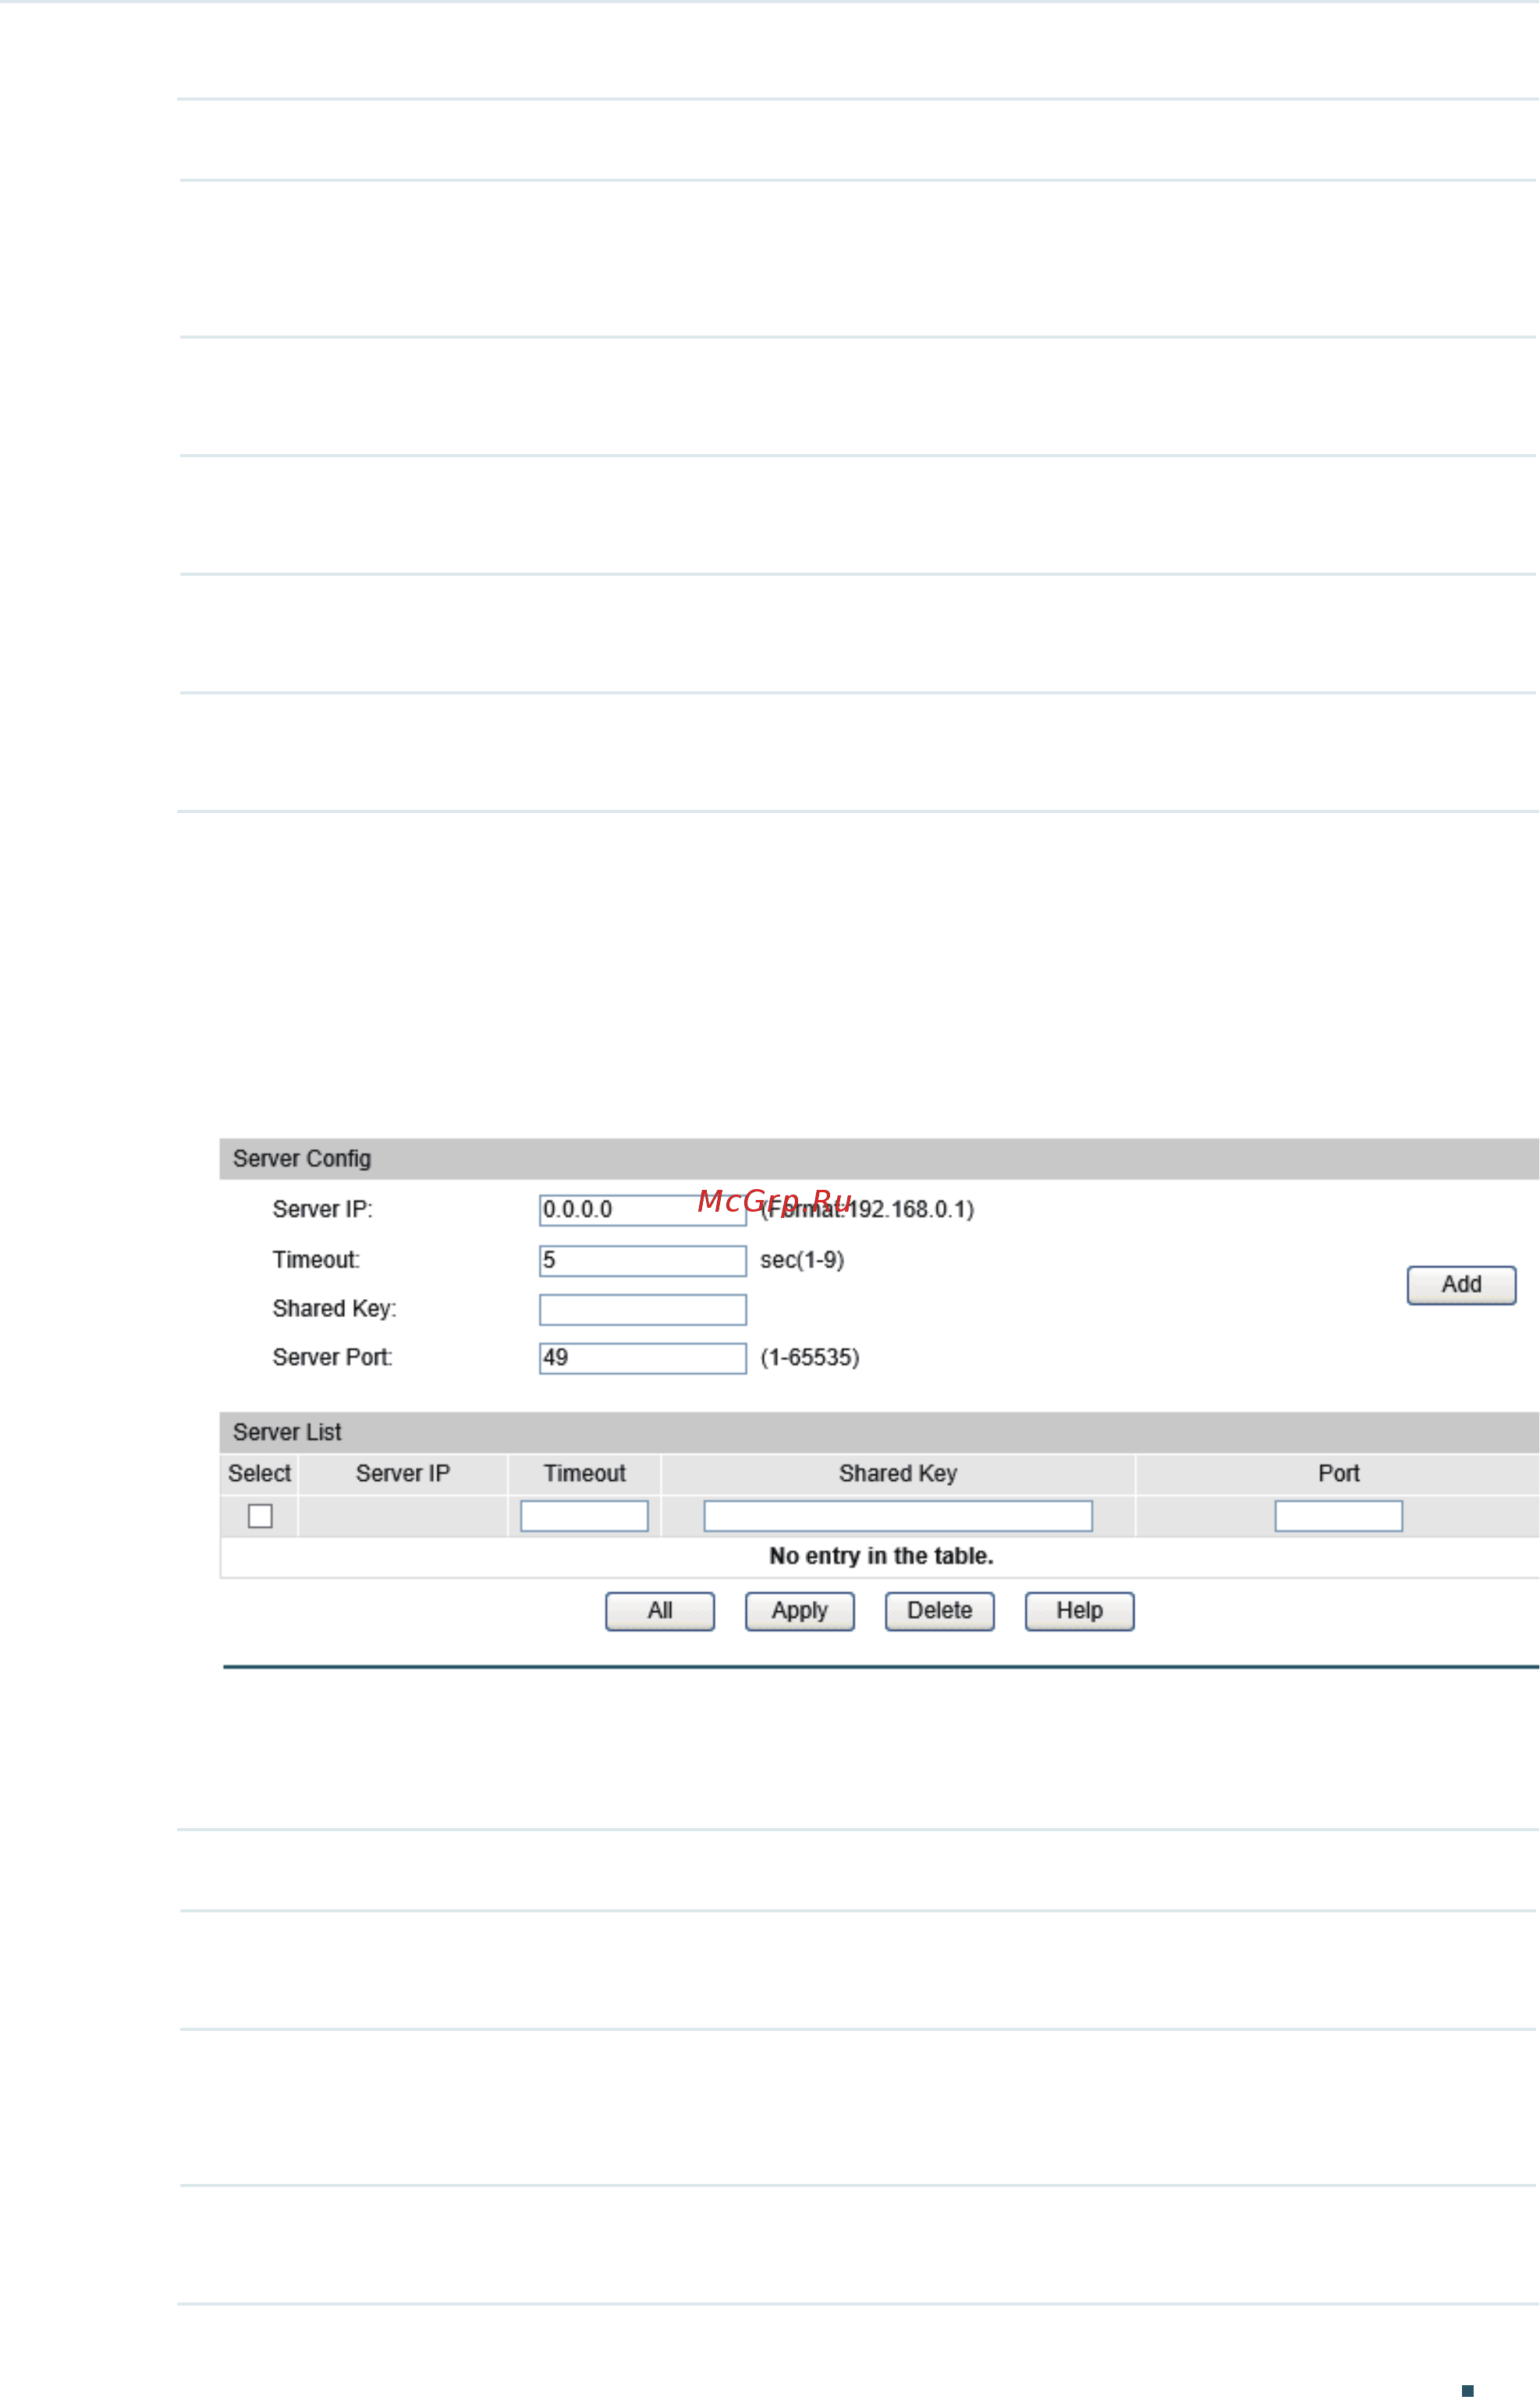The height and width of the screenshot is (2400, 1540).
Task: Click the Shared Key column header
Action: [x=898, y=1474]
